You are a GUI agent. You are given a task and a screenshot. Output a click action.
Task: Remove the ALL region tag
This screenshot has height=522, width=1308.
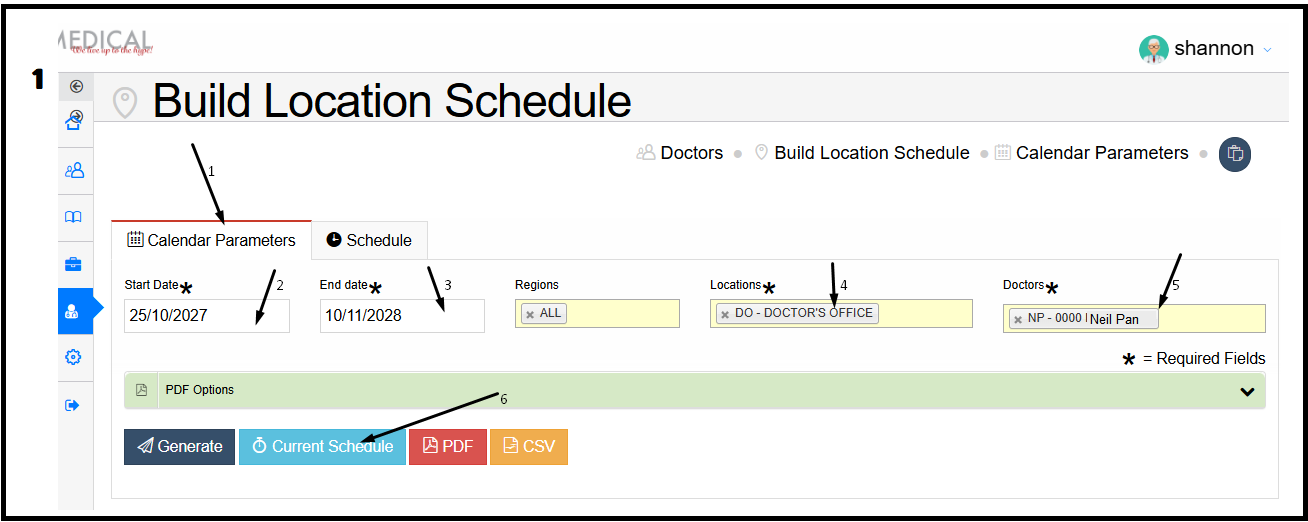(530, 314)
